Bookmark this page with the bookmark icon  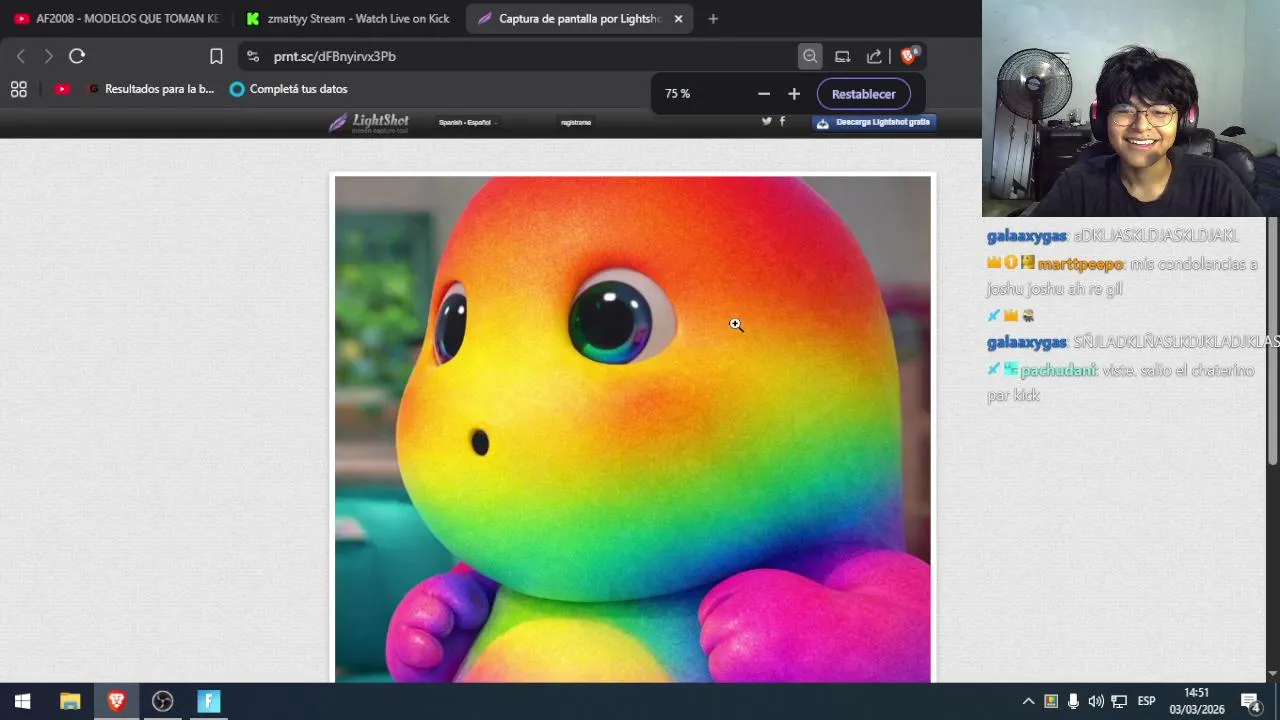point(216,56)
